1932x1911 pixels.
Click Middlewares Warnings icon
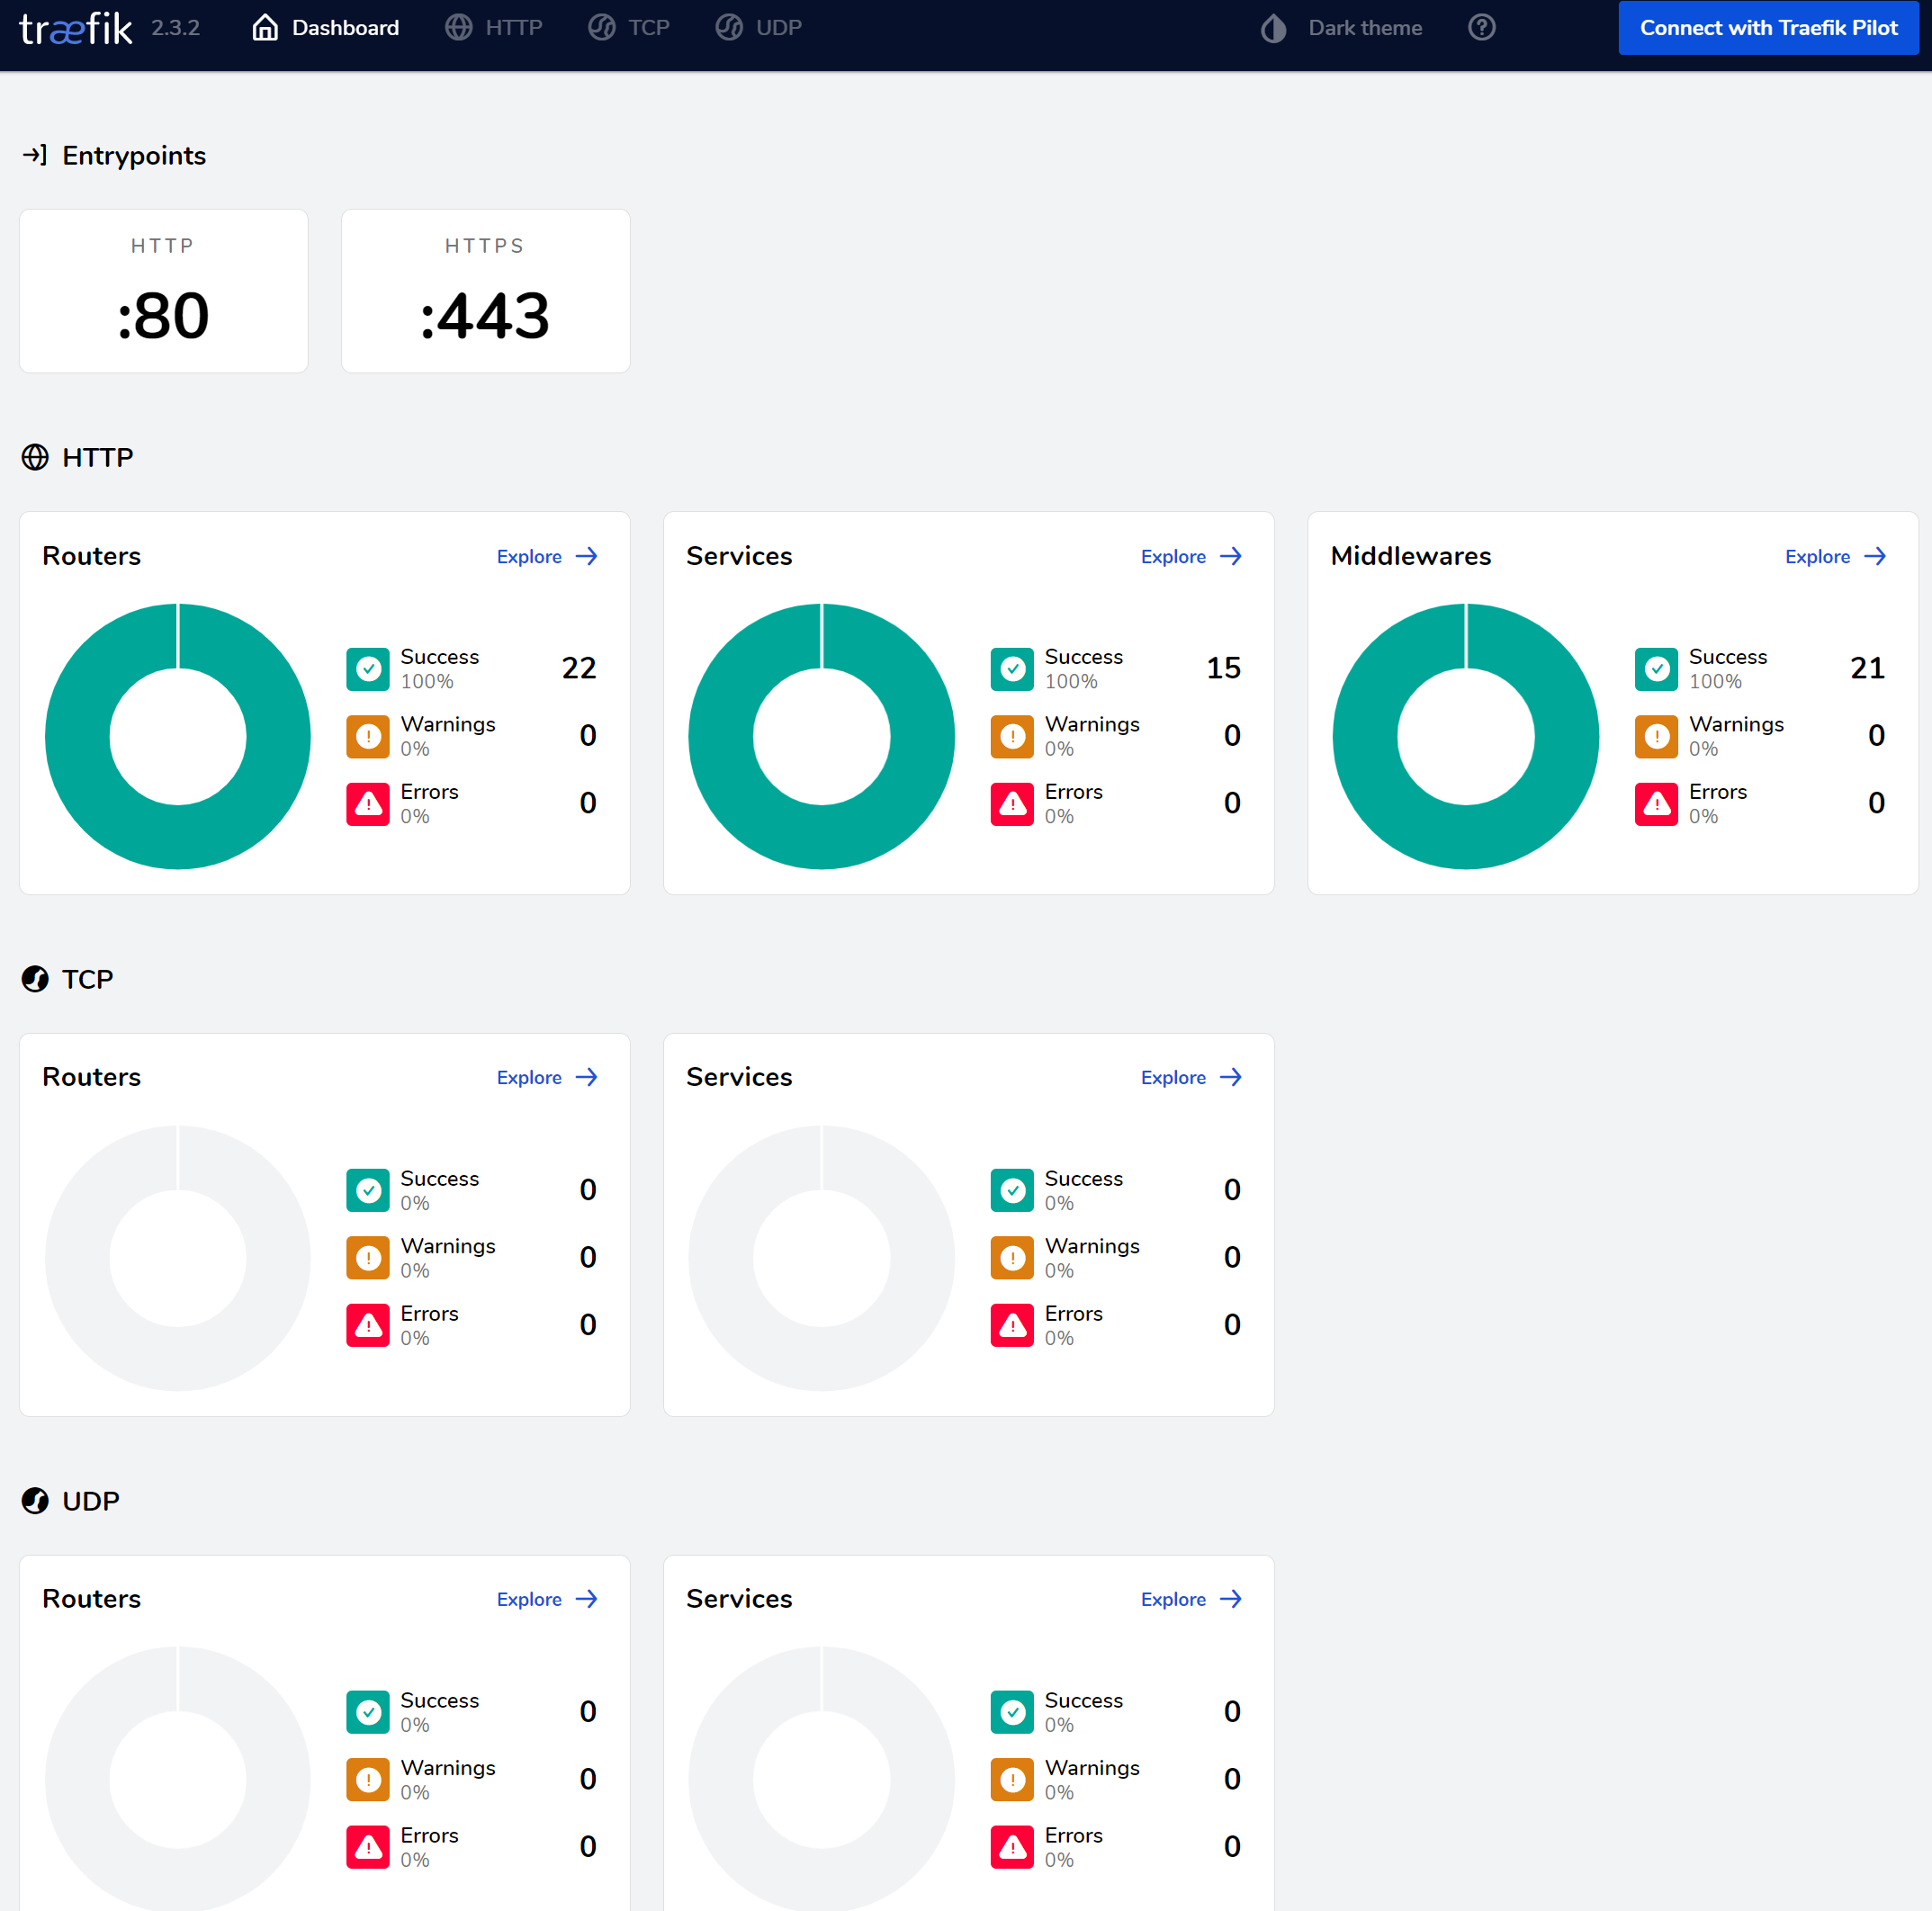(1656, 737)
